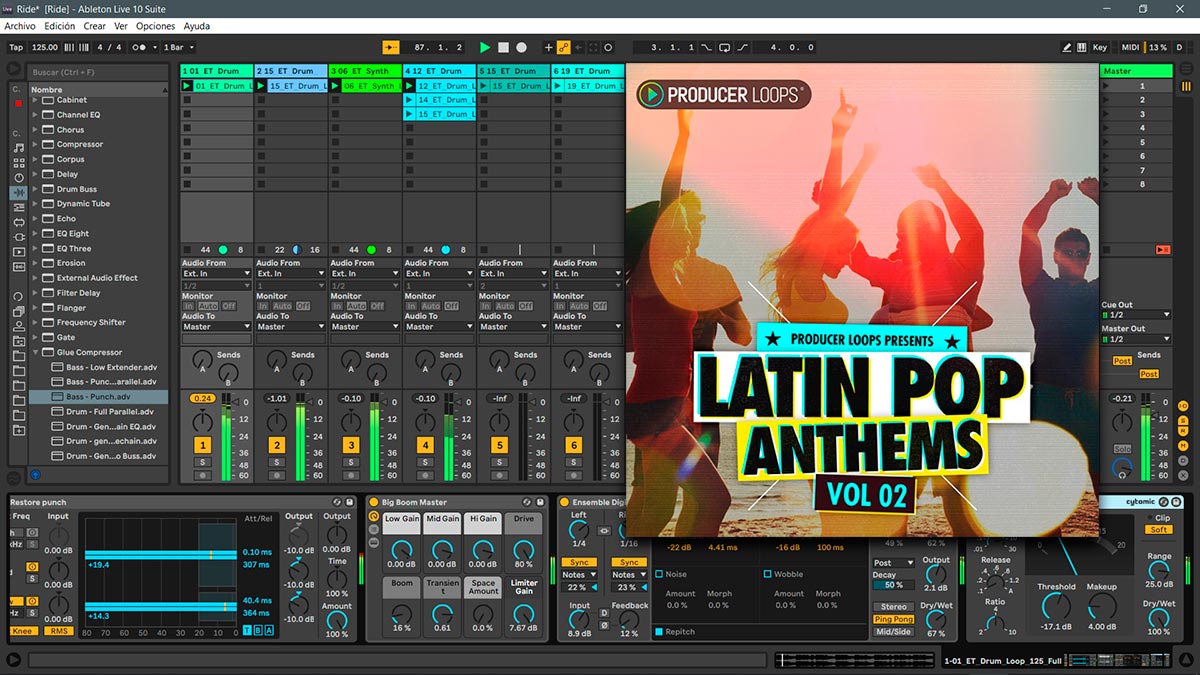Click the MIDI map mode button
The image size is (1200, 675).
[x=1130, y=47]
